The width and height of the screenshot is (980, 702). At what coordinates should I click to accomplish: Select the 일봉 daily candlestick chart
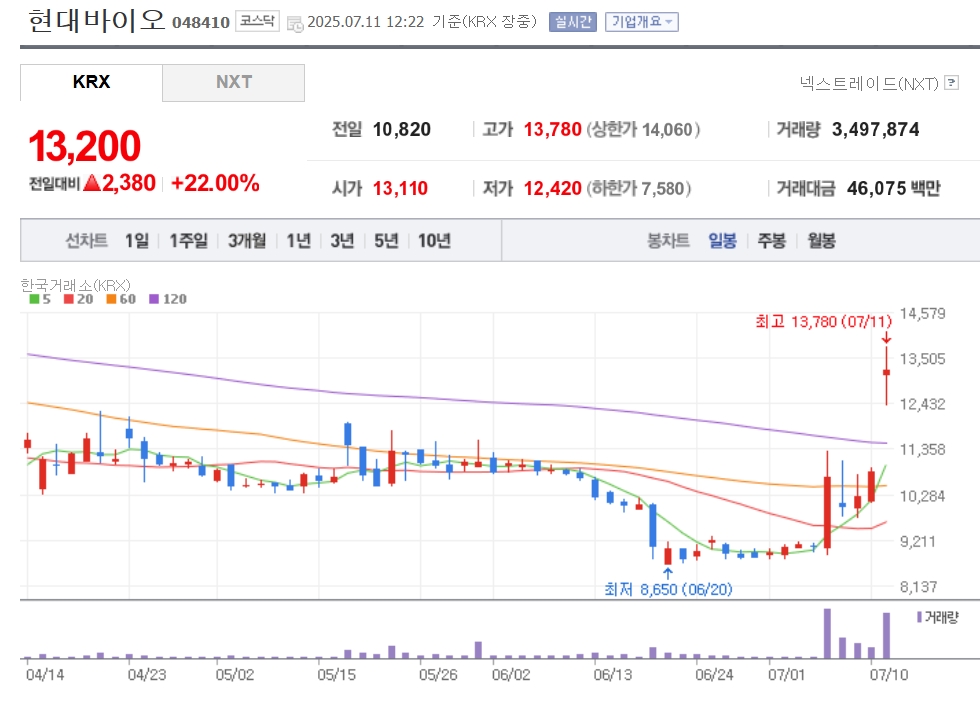722,241
